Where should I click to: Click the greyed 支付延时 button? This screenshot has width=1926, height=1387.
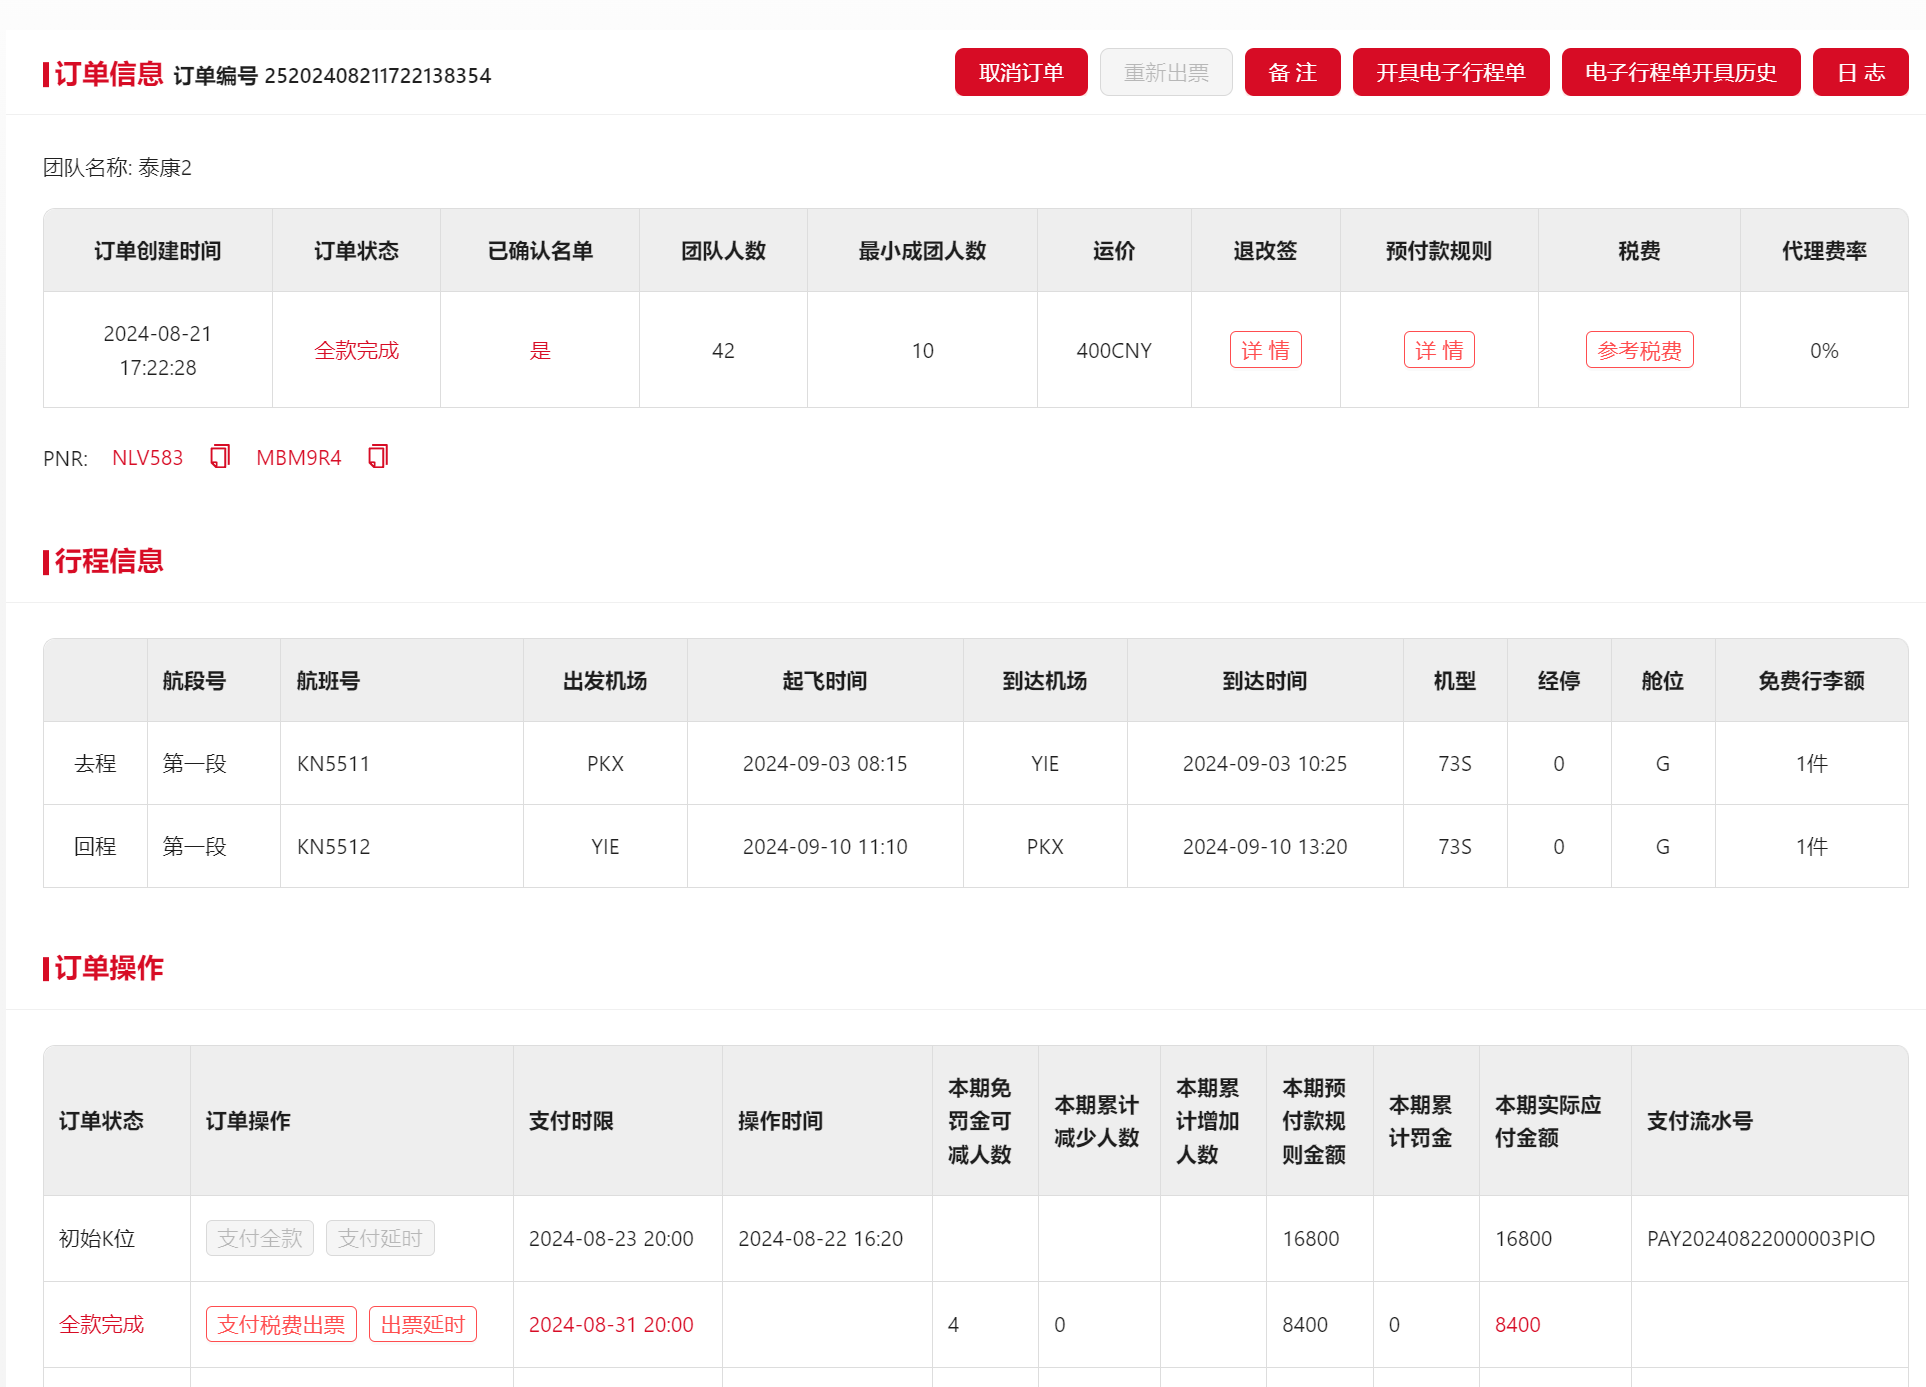(x=379, y=1238)
